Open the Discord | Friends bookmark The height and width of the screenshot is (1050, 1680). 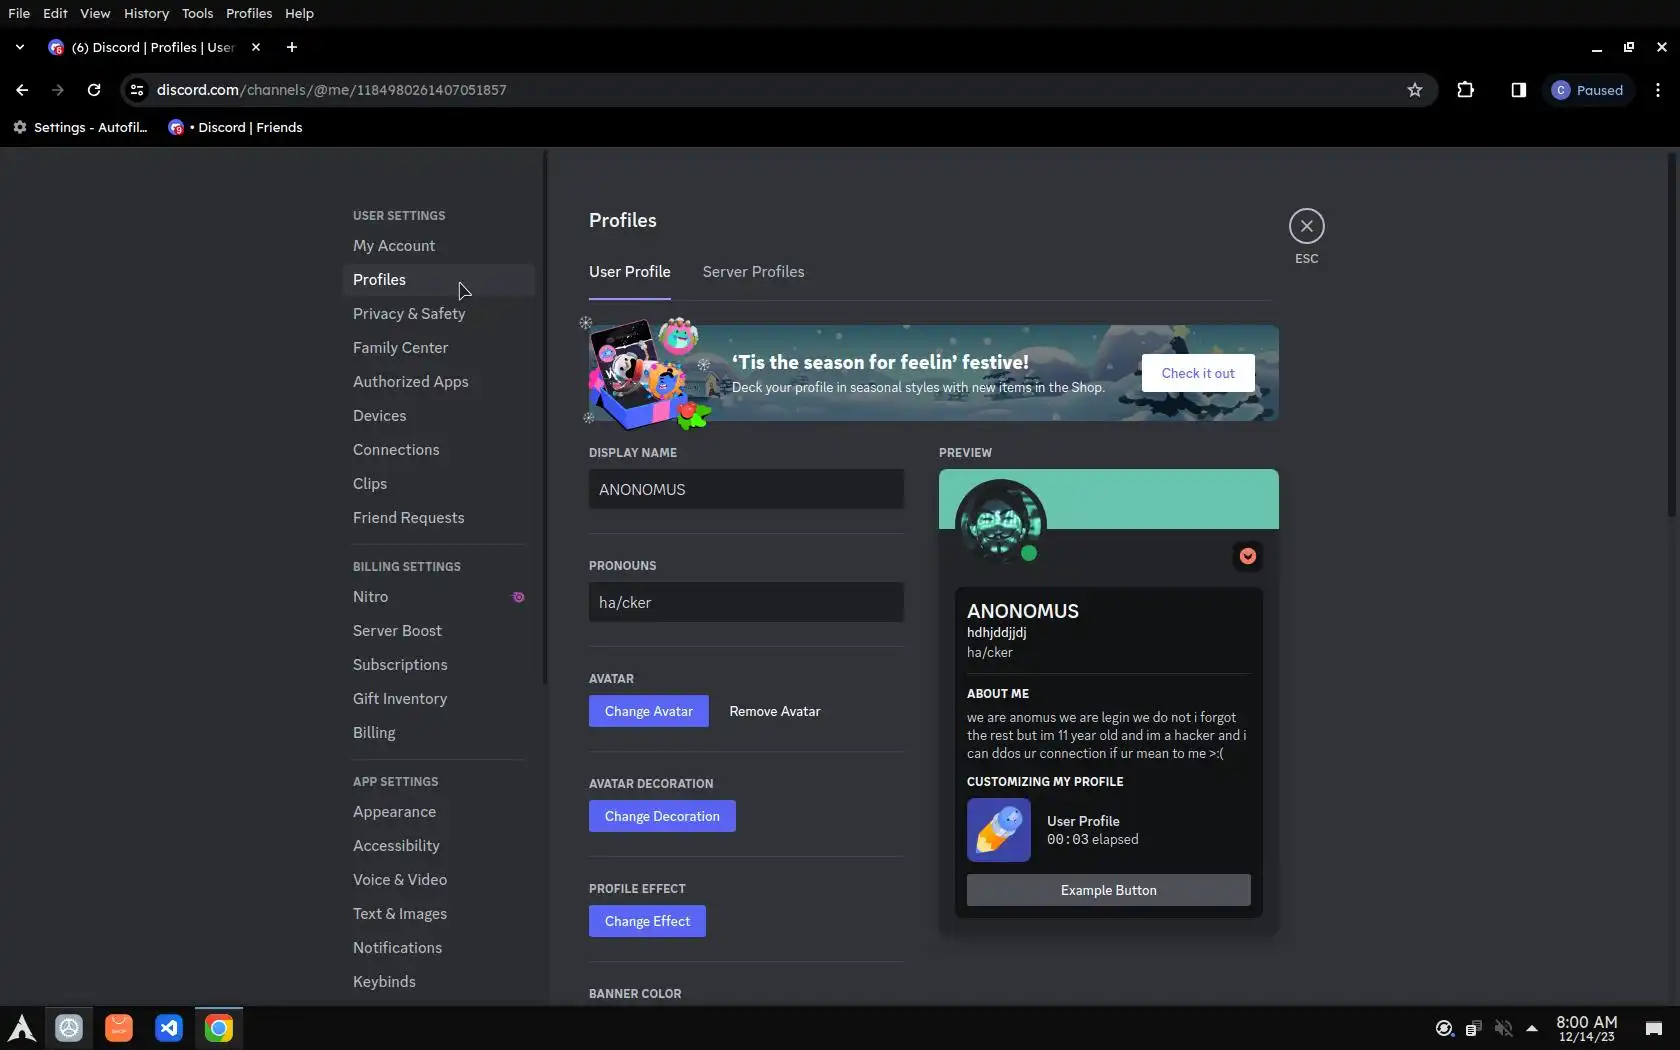tap(236, 127)
